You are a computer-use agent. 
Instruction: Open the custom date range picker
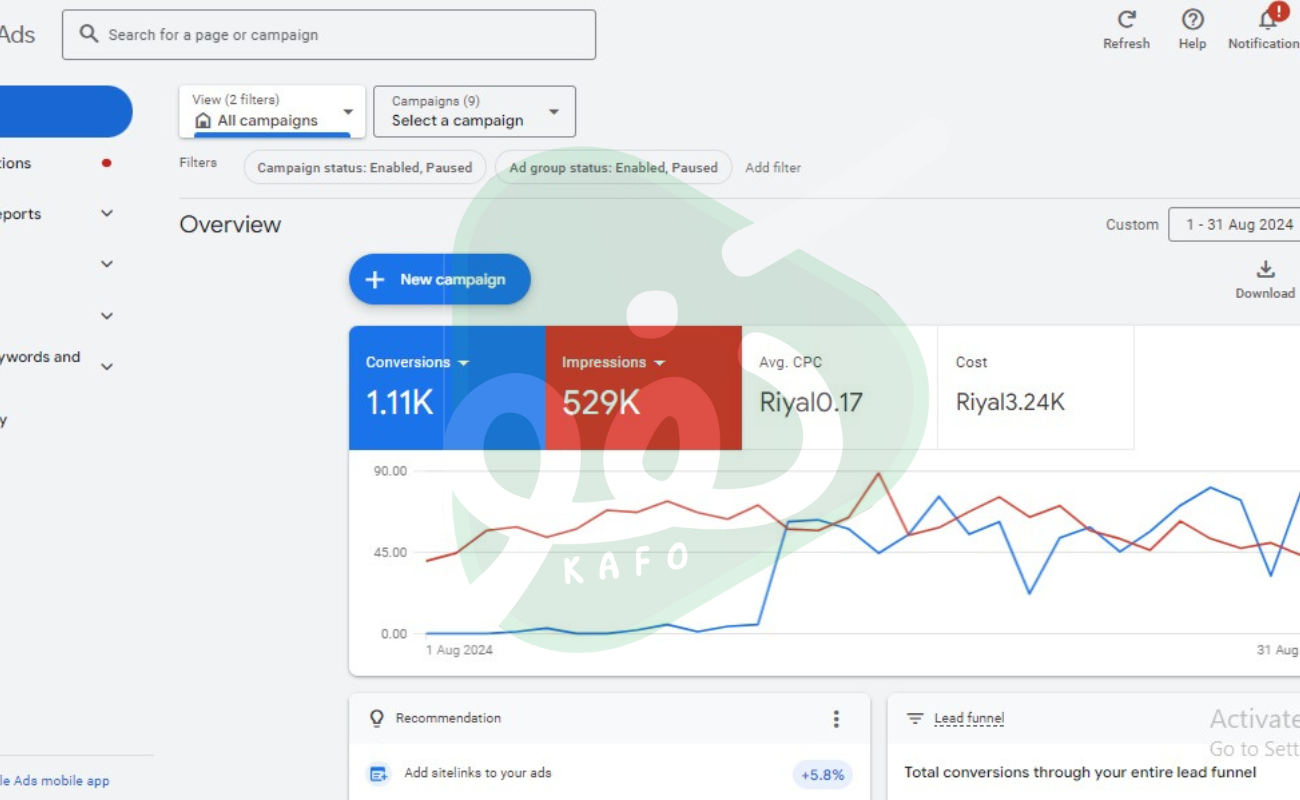click(x=1238, y=225)
